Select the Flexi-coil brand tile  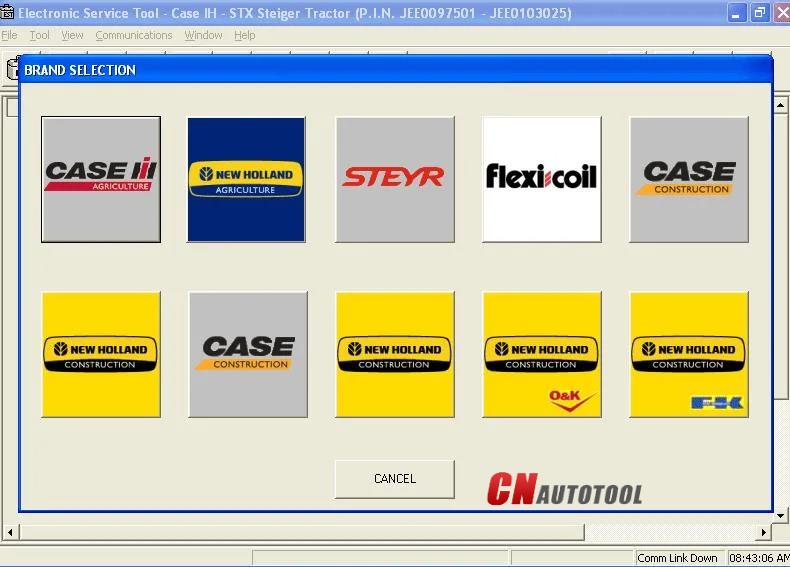[x=542, y=179]
